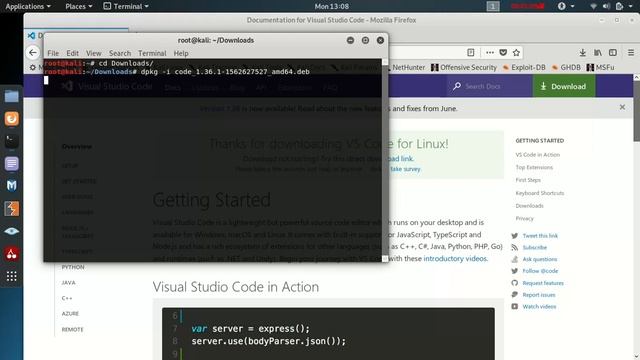Open Firefox reader view icon
Viewport: 640px width, 360px height.
coord(471,52)
